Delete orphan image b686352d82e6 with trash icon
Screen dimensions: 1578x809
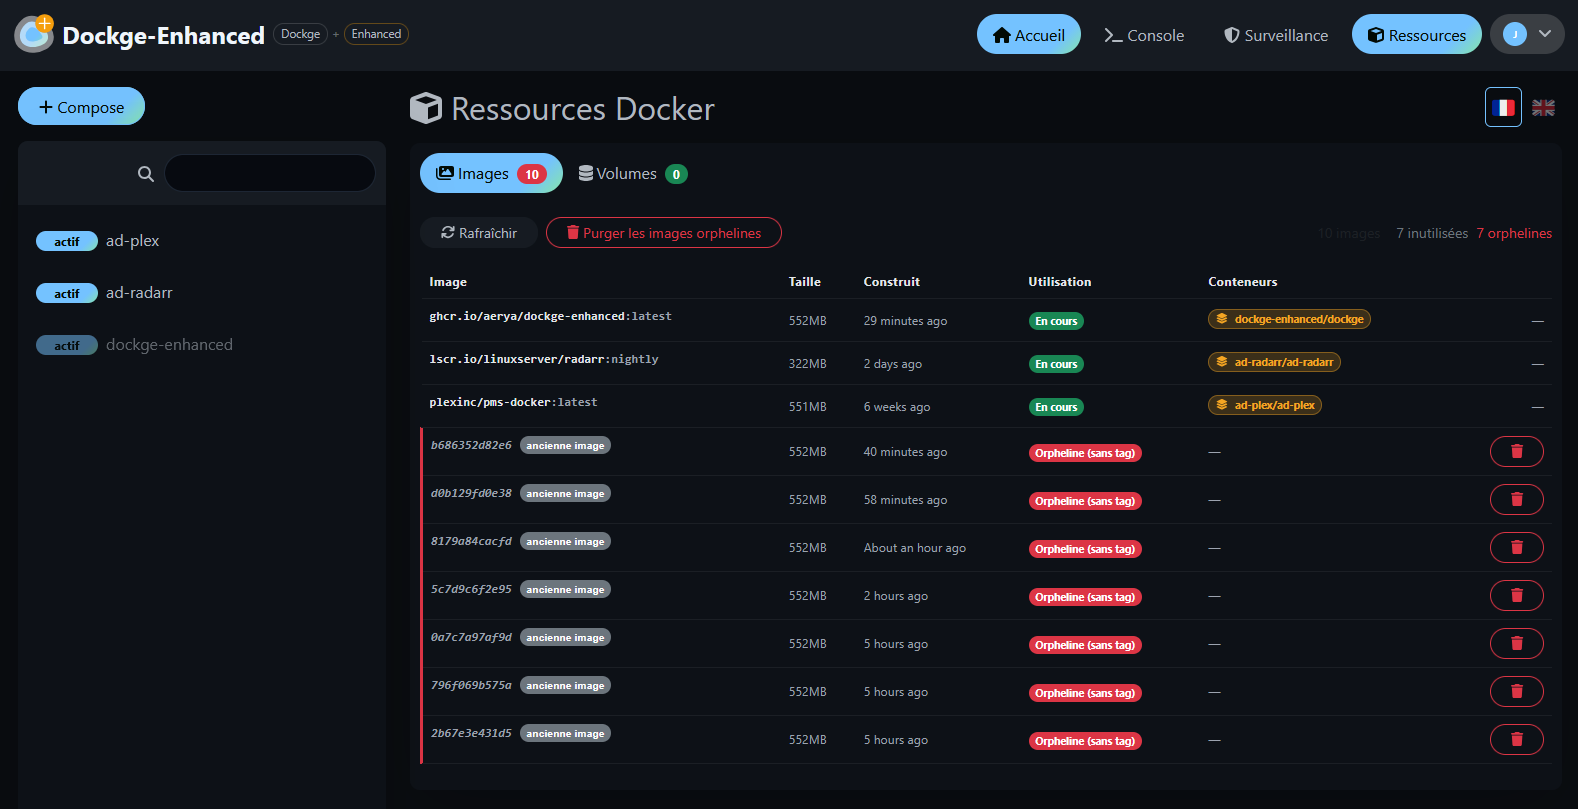click(1516, 452)
